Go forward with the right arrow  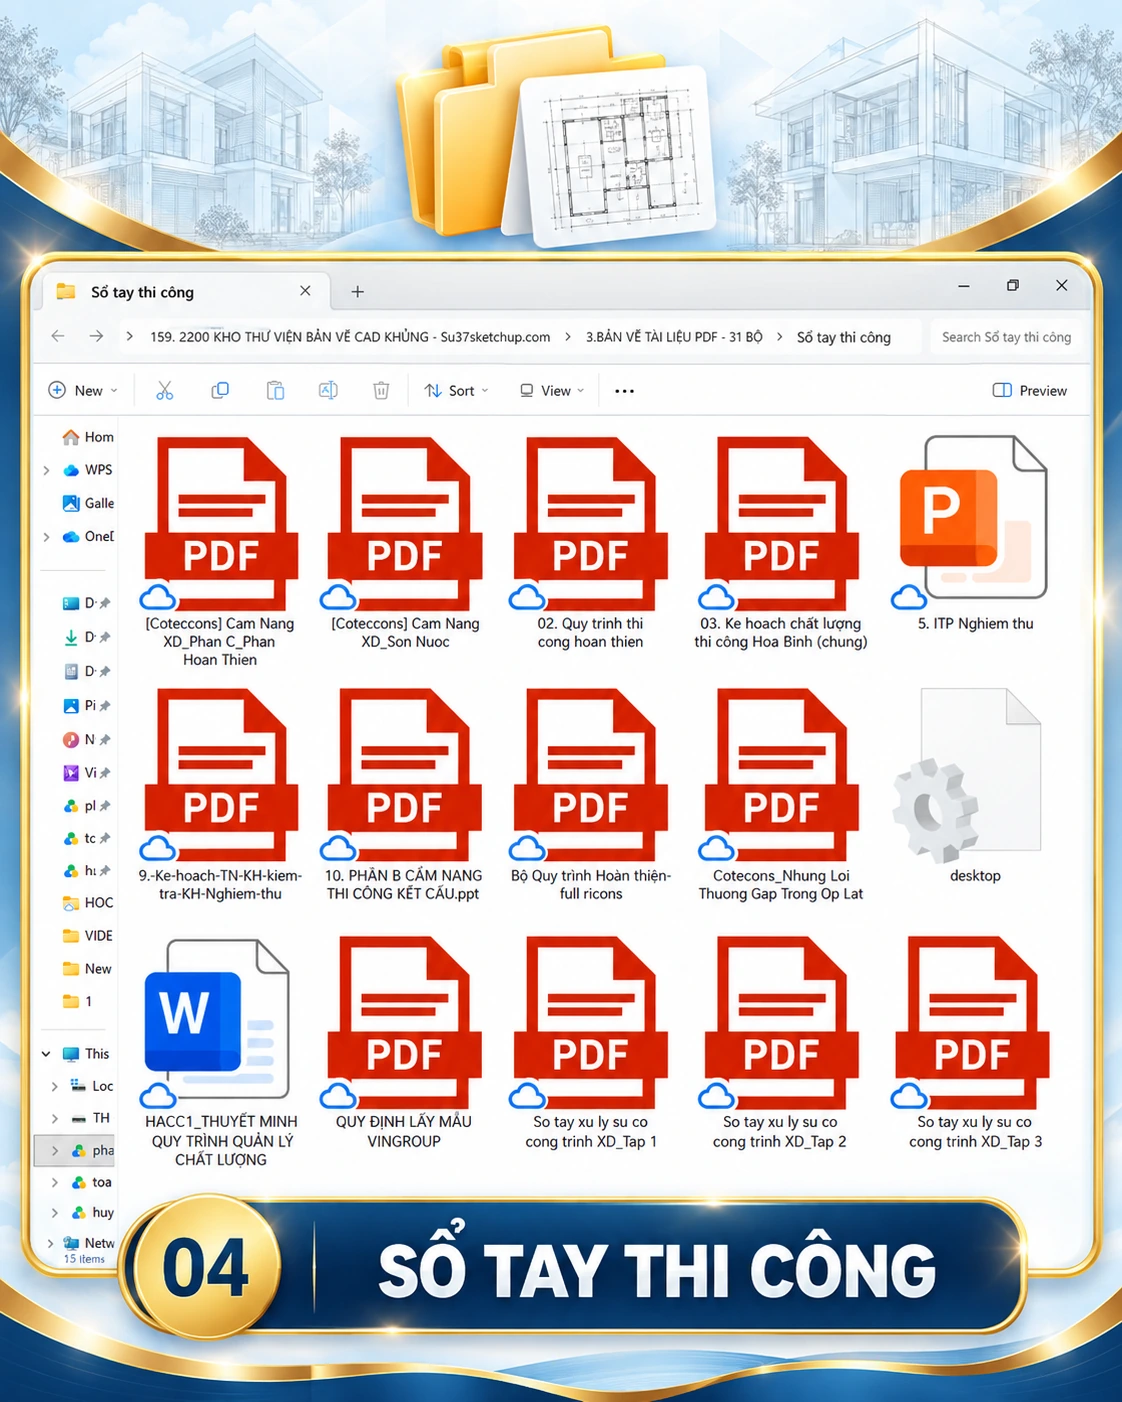pos(96,336)
